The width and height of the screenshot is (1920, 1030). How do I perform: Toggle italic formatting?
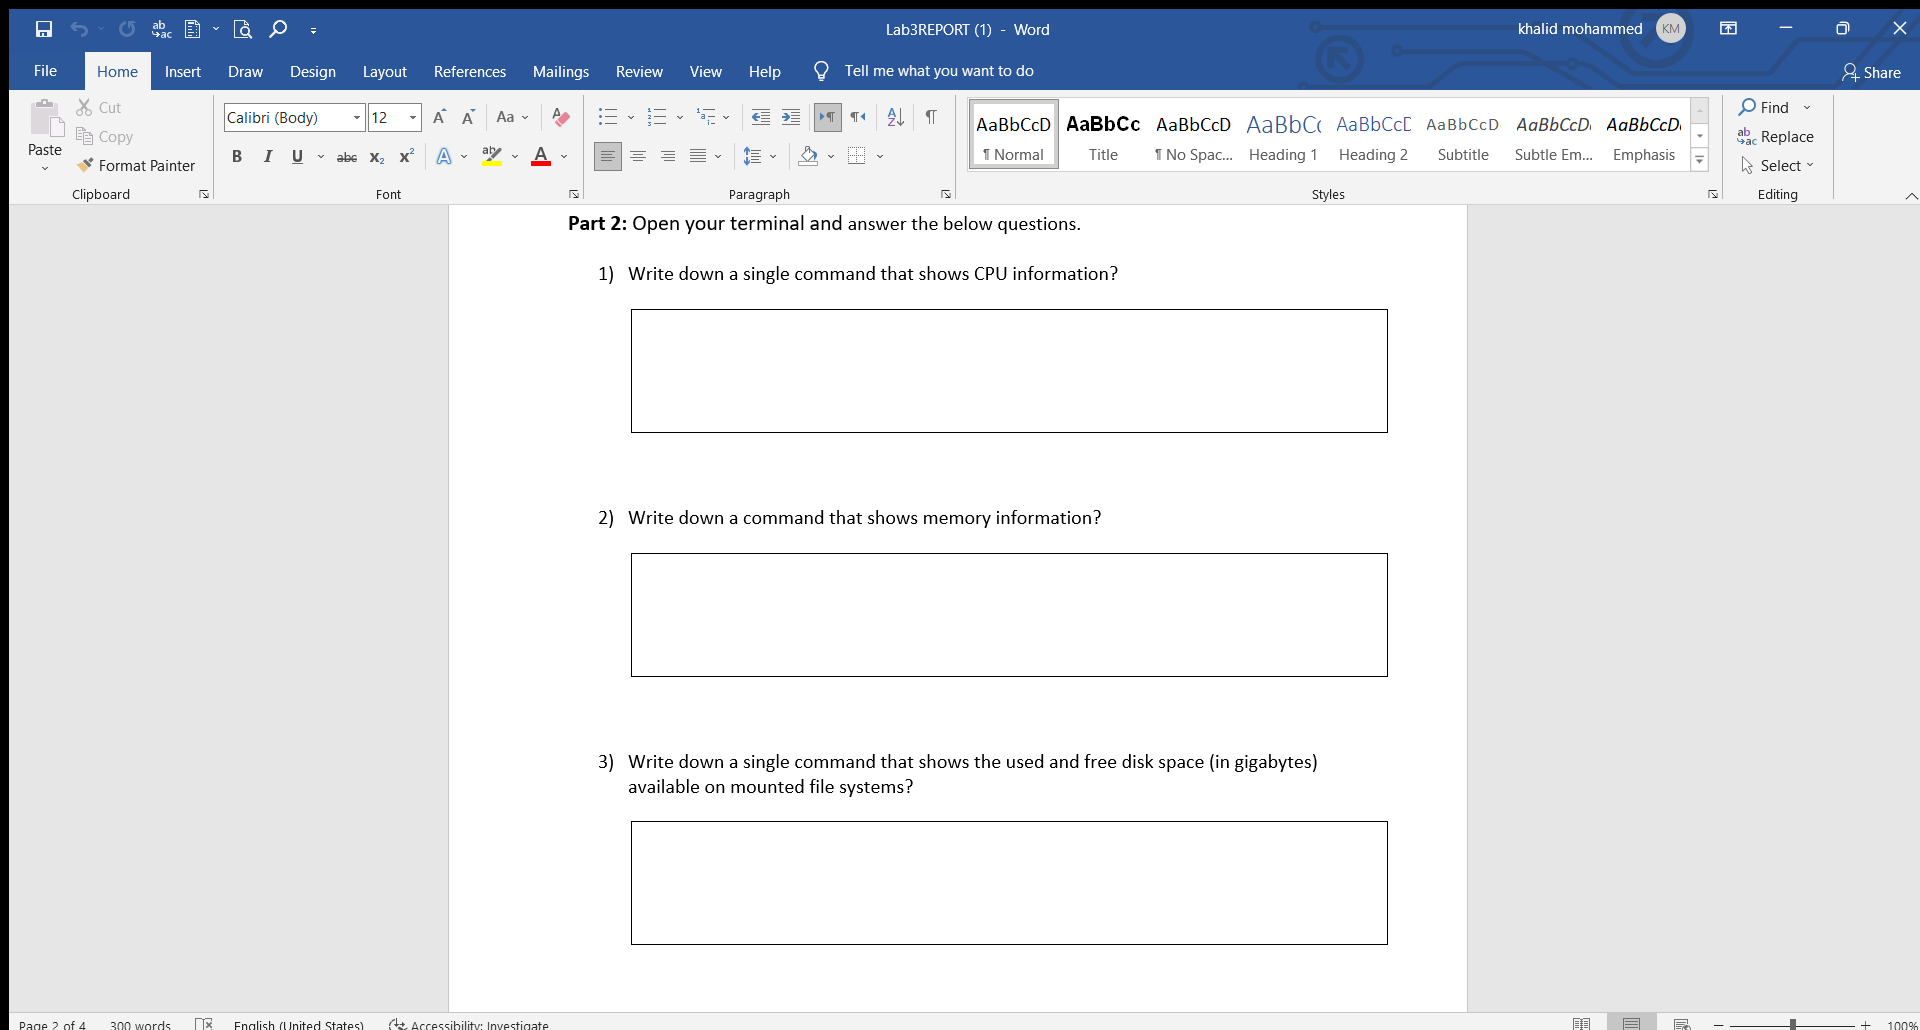(x=267, y=156)
